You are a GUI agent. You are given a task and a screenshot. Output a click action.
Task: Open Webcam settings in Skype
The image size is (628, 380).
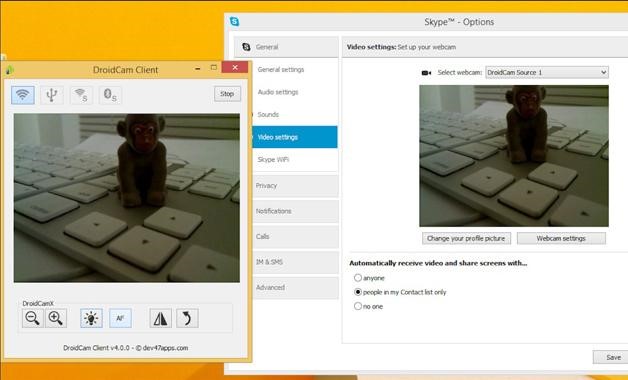(x=561, y=238)
